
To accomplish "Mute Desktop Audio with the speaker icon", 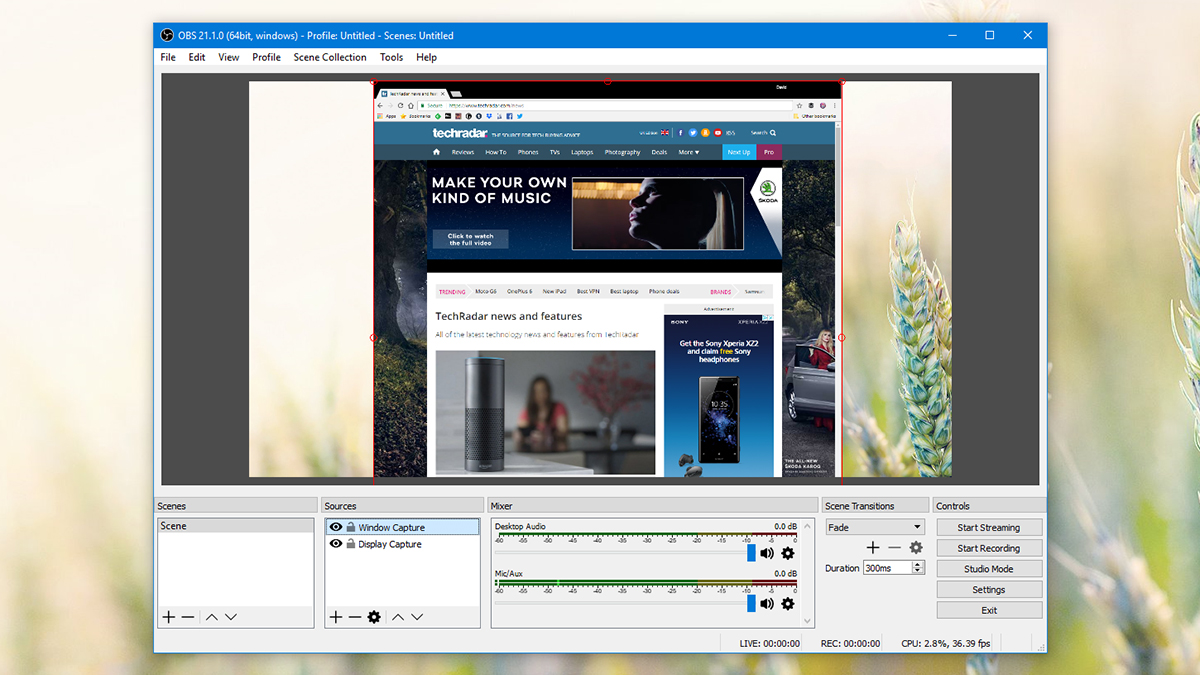I will pos(767,553).
